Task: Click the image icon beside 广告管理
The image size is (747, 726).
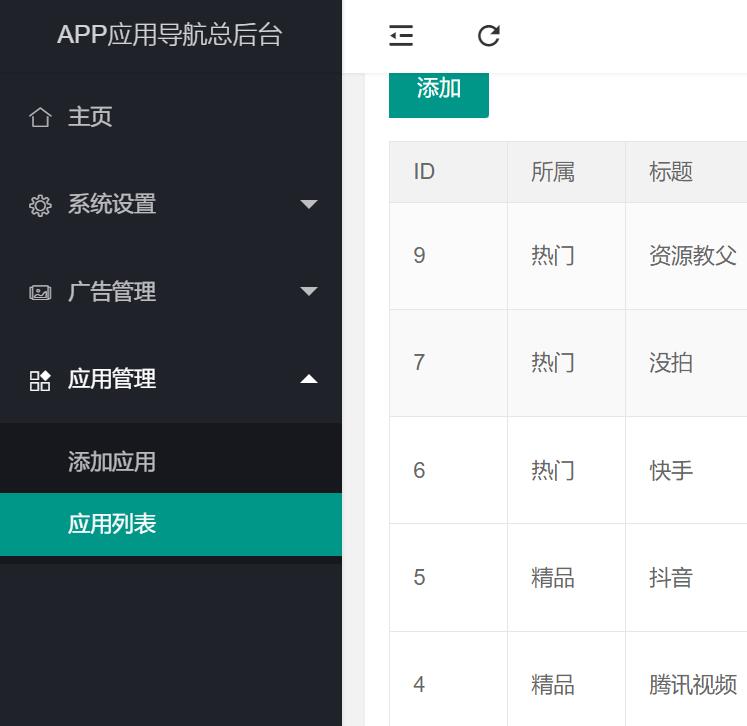Action: 40,293
